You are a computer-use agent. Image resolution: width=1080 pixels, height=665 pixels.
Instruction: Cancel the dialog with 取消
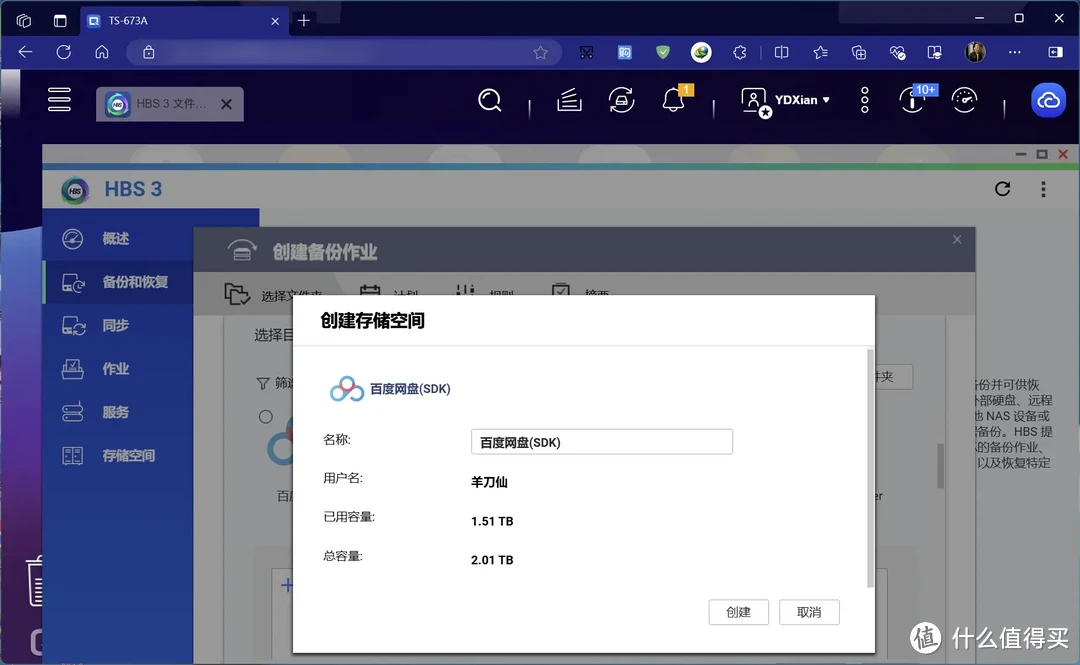click(x=809, y=612)
